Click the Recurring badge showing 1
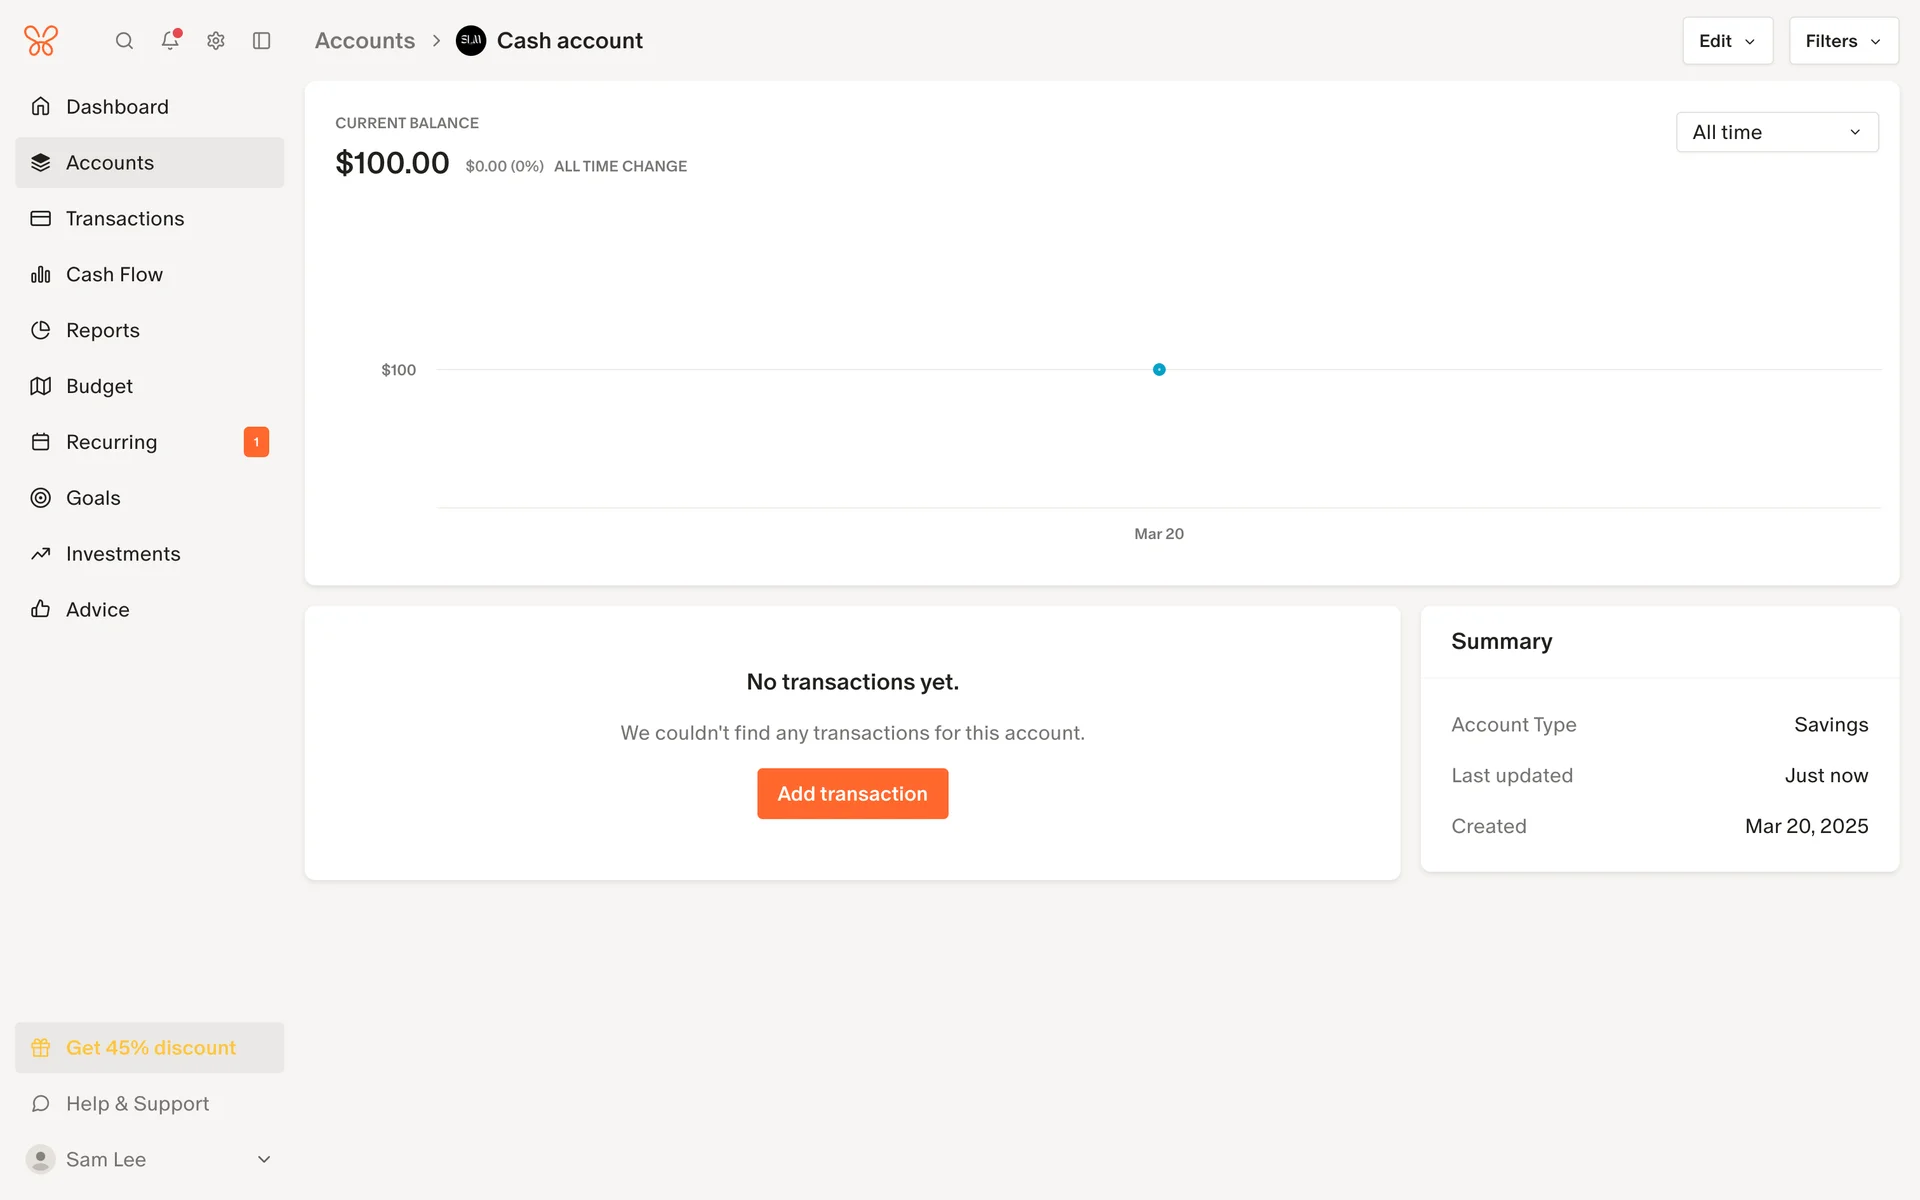The width and height of the screenshot is (1920, 1200). 256,442
